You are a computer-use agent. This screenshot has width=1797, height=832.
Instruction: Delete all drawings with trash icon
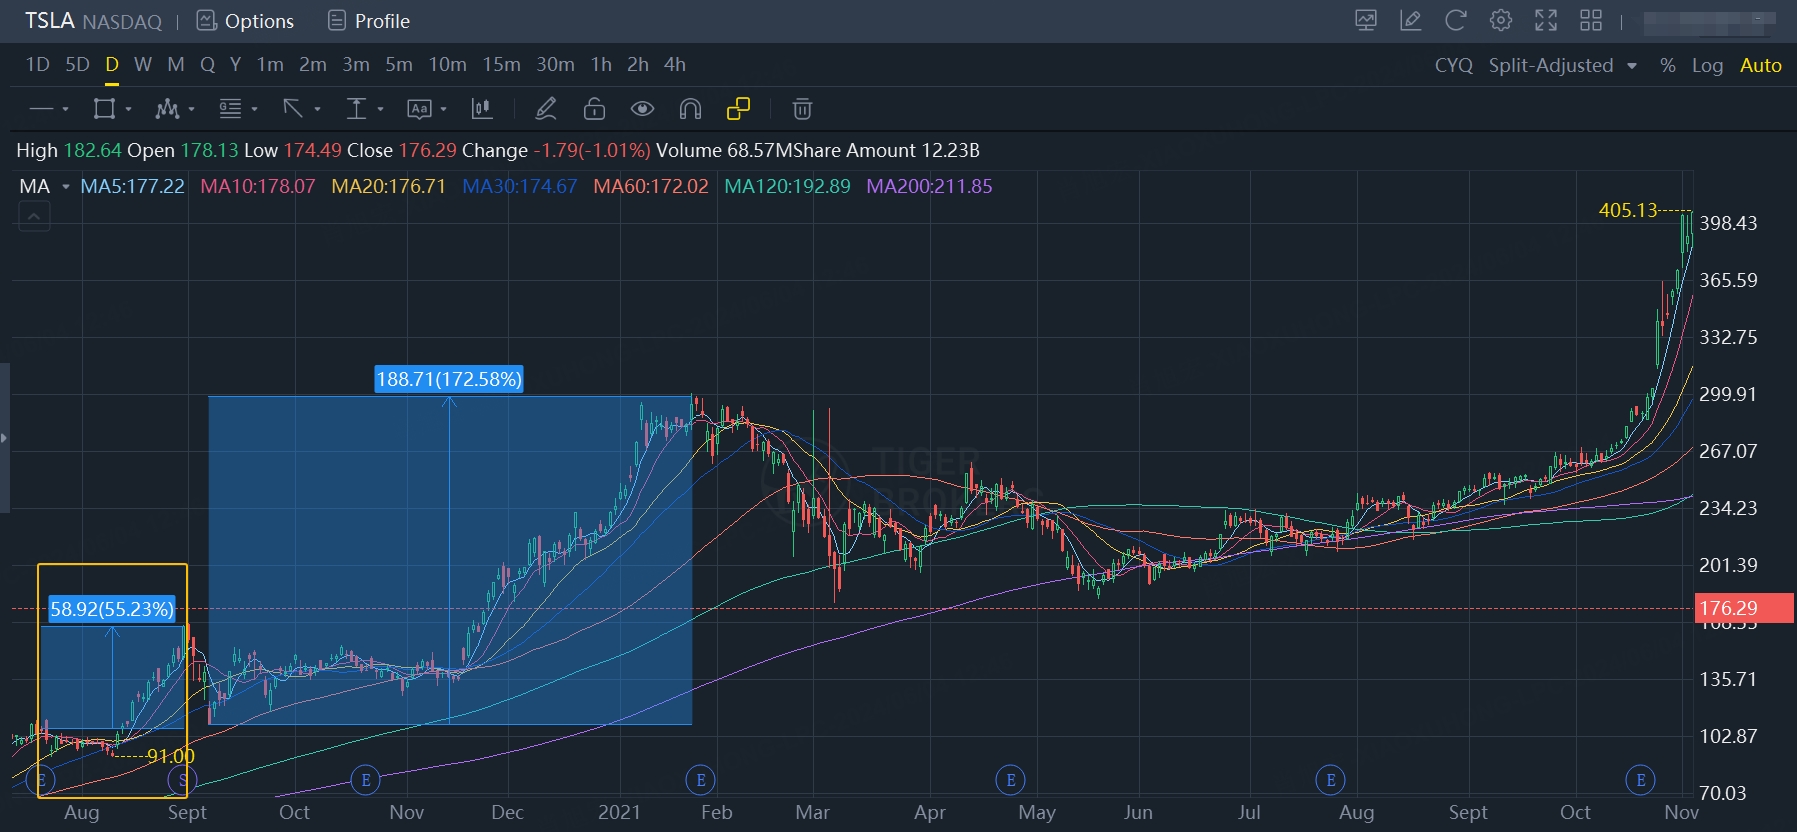point(802,109)
